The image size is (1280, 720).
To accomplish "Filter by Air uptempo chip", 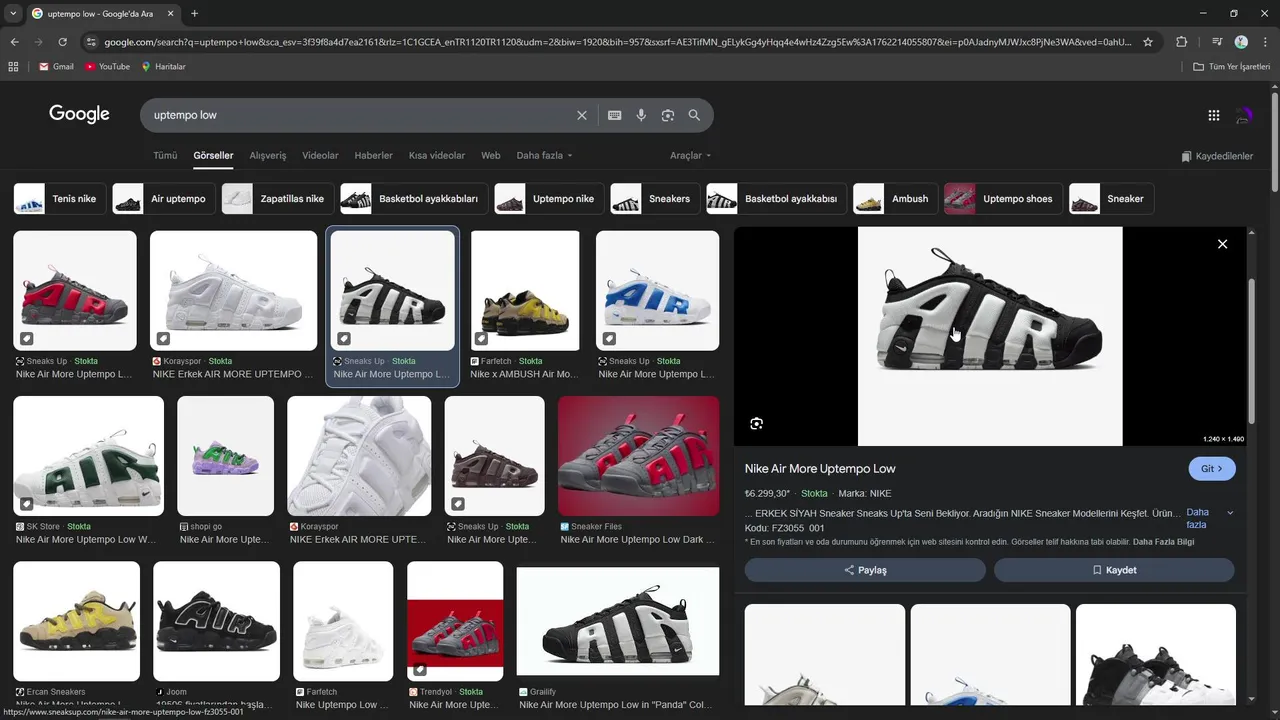I will point(164,199).
